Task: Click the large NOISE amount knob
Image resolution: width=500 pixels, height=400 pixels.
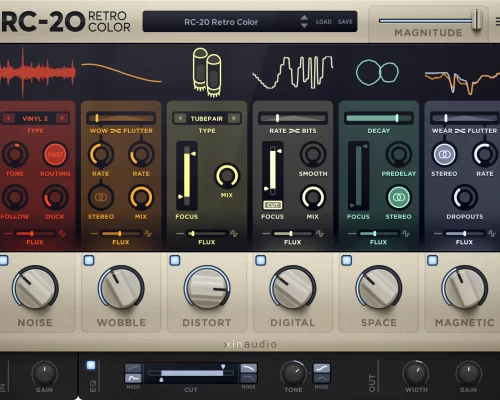Action: pyautogui.click(x=35, y=287)
